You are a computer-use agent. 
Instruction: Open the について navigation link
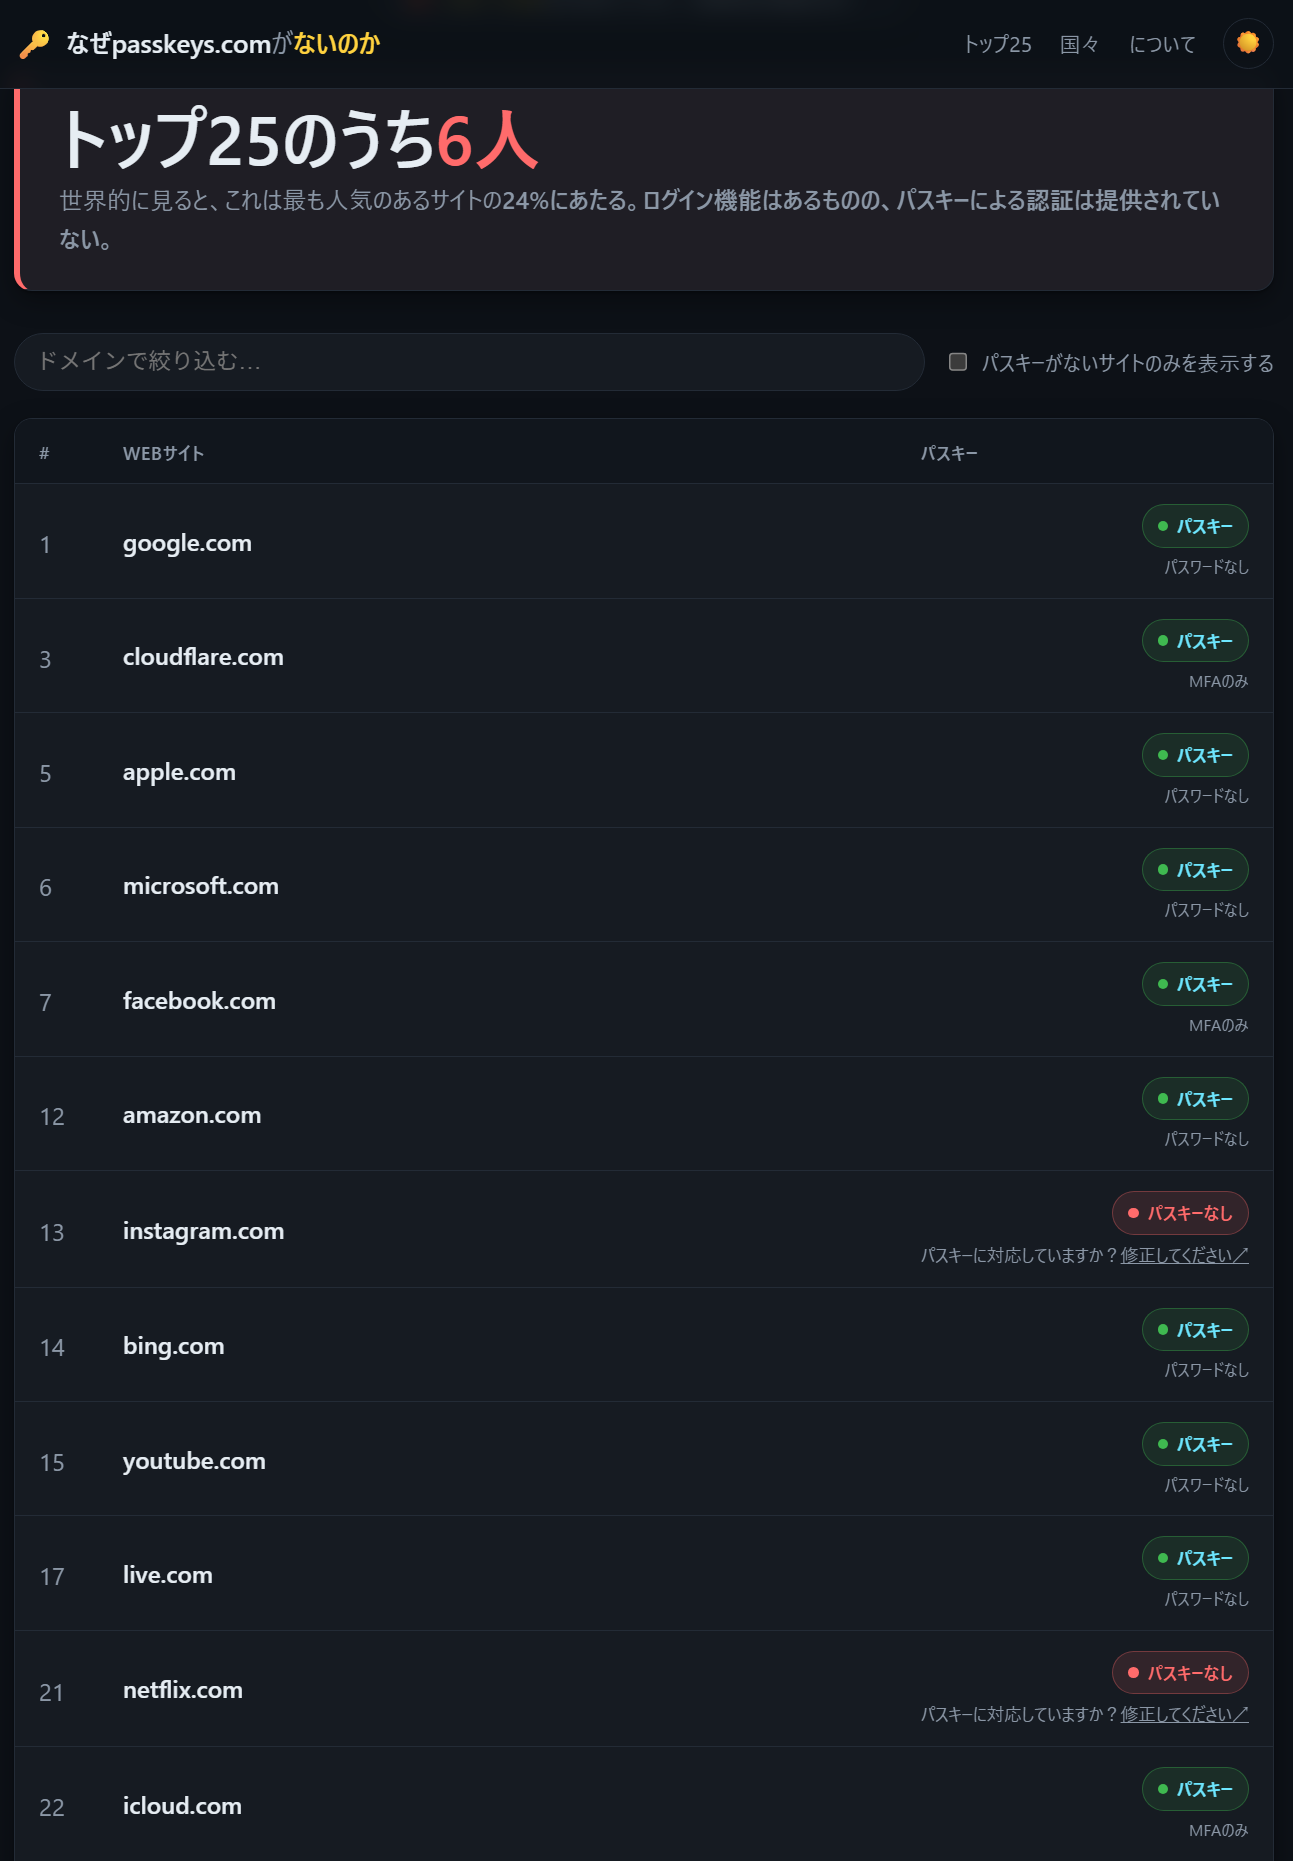[x=1162, y=44]
